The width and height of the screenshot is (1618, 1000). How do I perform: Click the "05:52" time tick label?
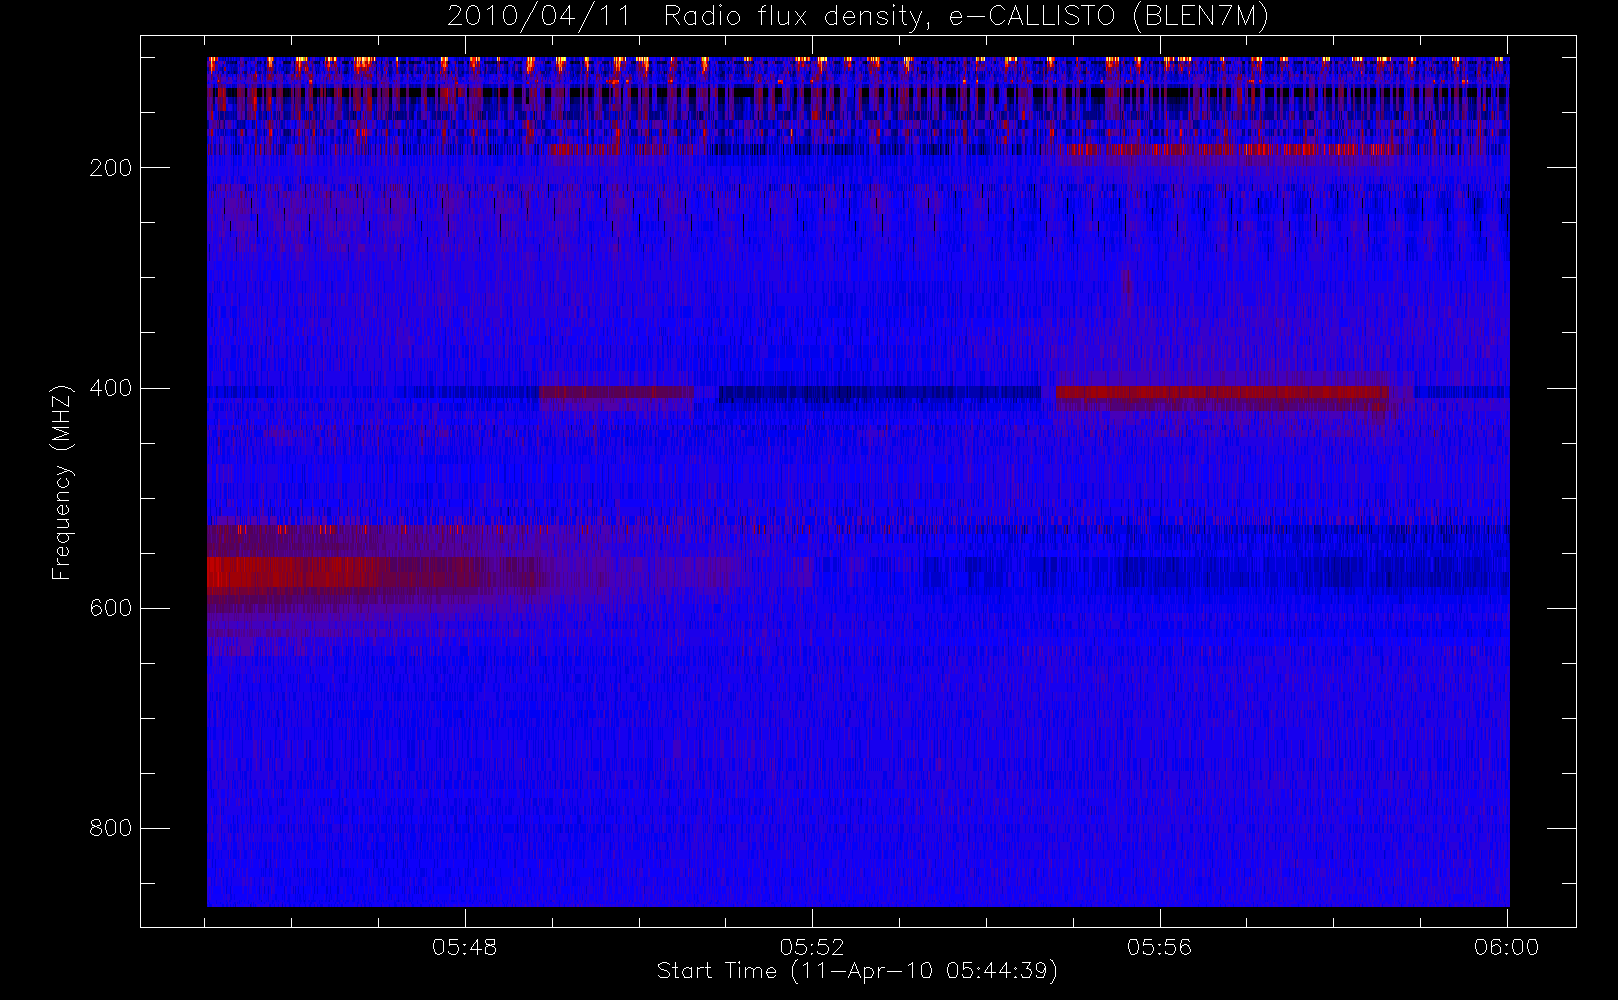pyautogui.click(x=812, y=947)
